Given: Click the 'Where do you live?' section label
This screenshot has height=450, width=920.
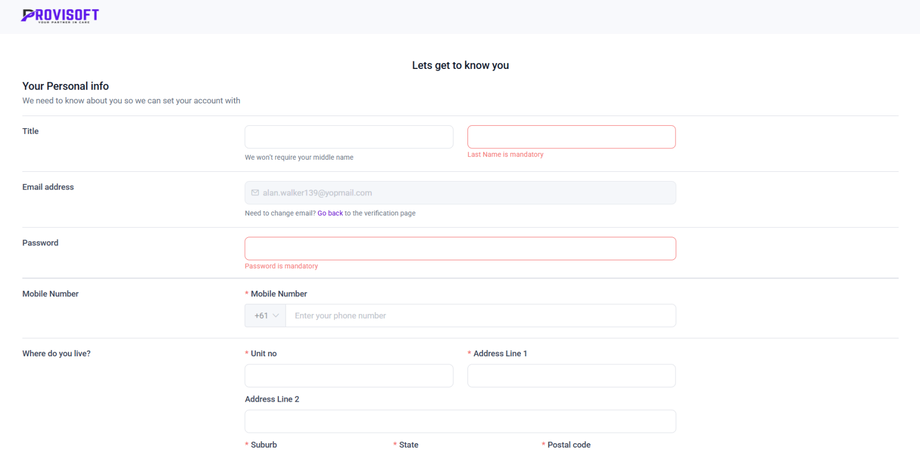Looking at the screenshot, I should [56, 354].
